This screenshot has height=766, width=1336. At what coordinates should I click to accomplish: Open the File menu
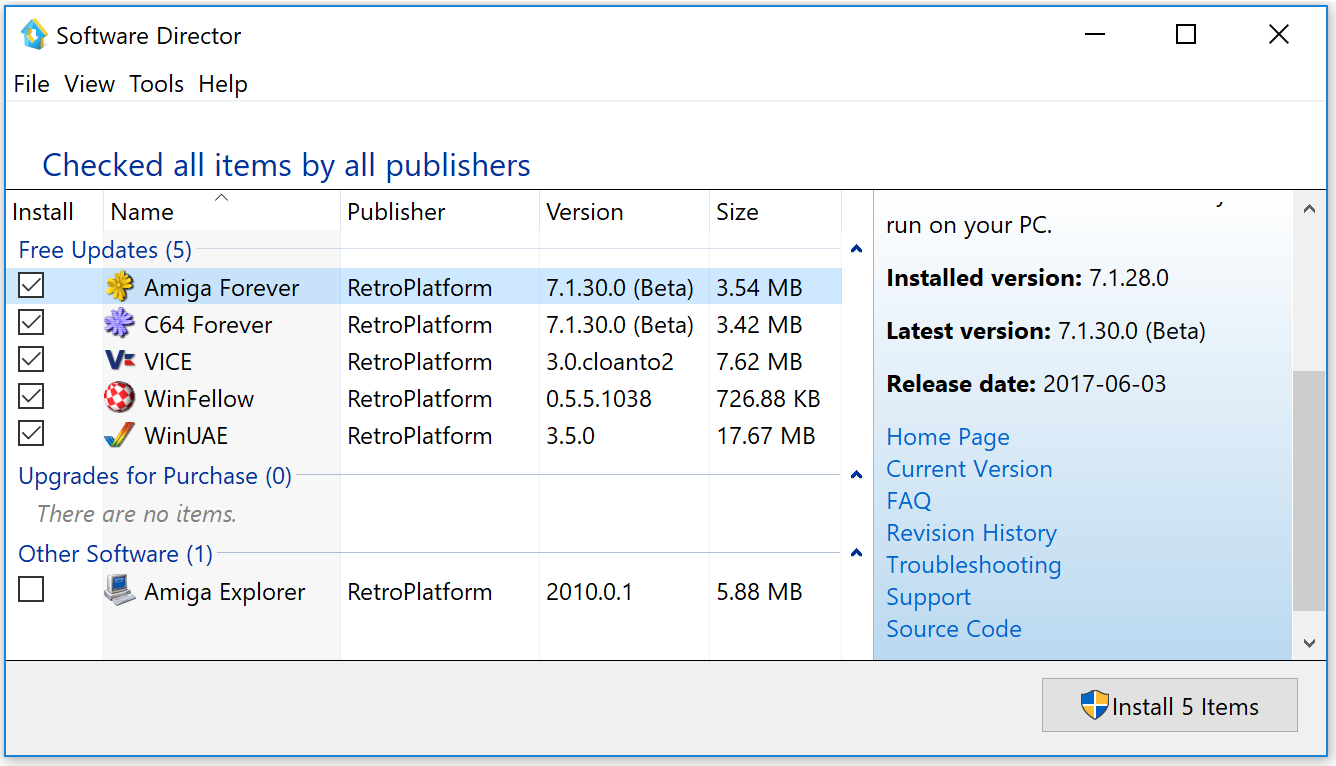pyautogui.click(x=32, y=84)
